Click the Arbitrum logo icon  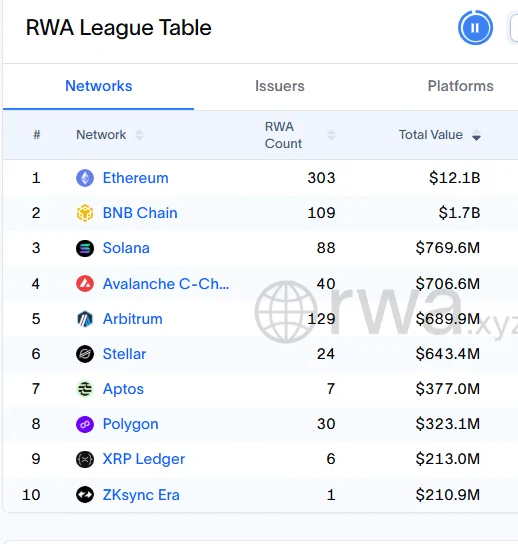(85, 318)
